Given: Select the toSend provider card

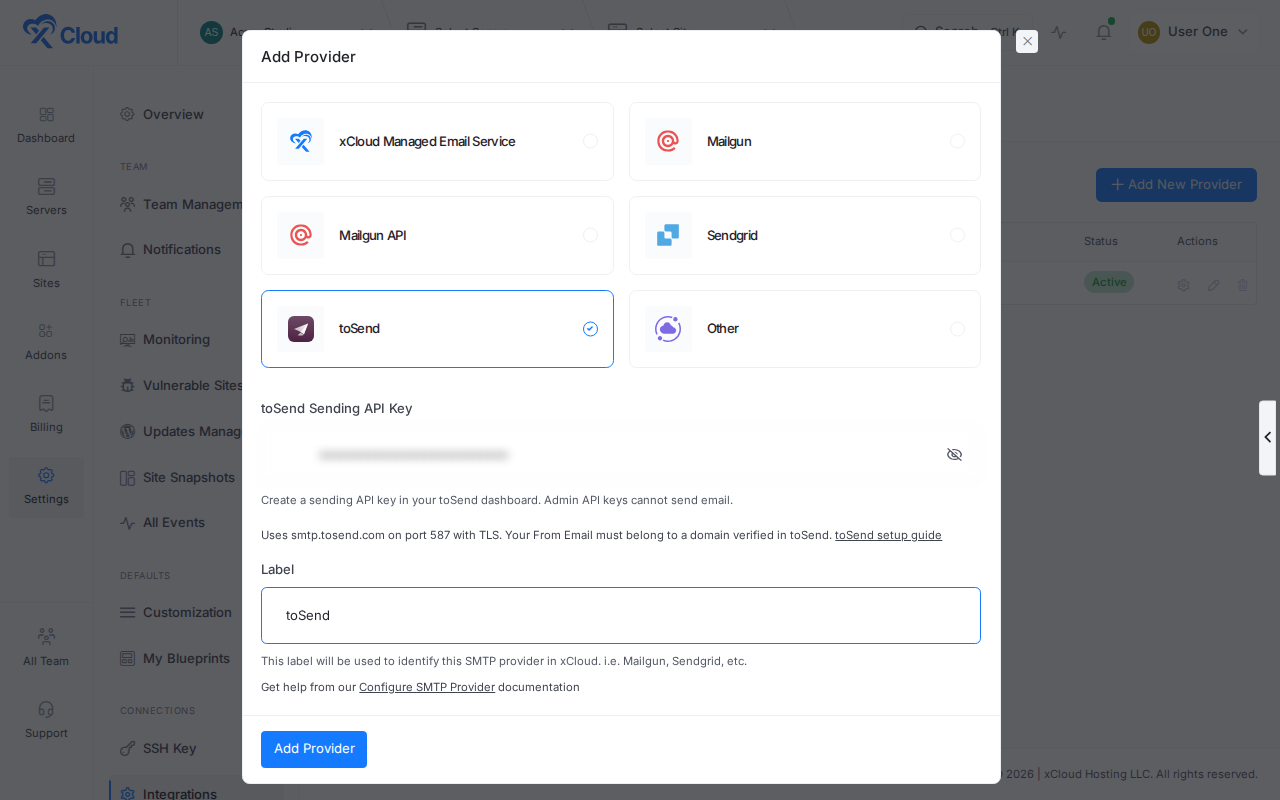Looking at the screenshot, I should tap(437, 329).
